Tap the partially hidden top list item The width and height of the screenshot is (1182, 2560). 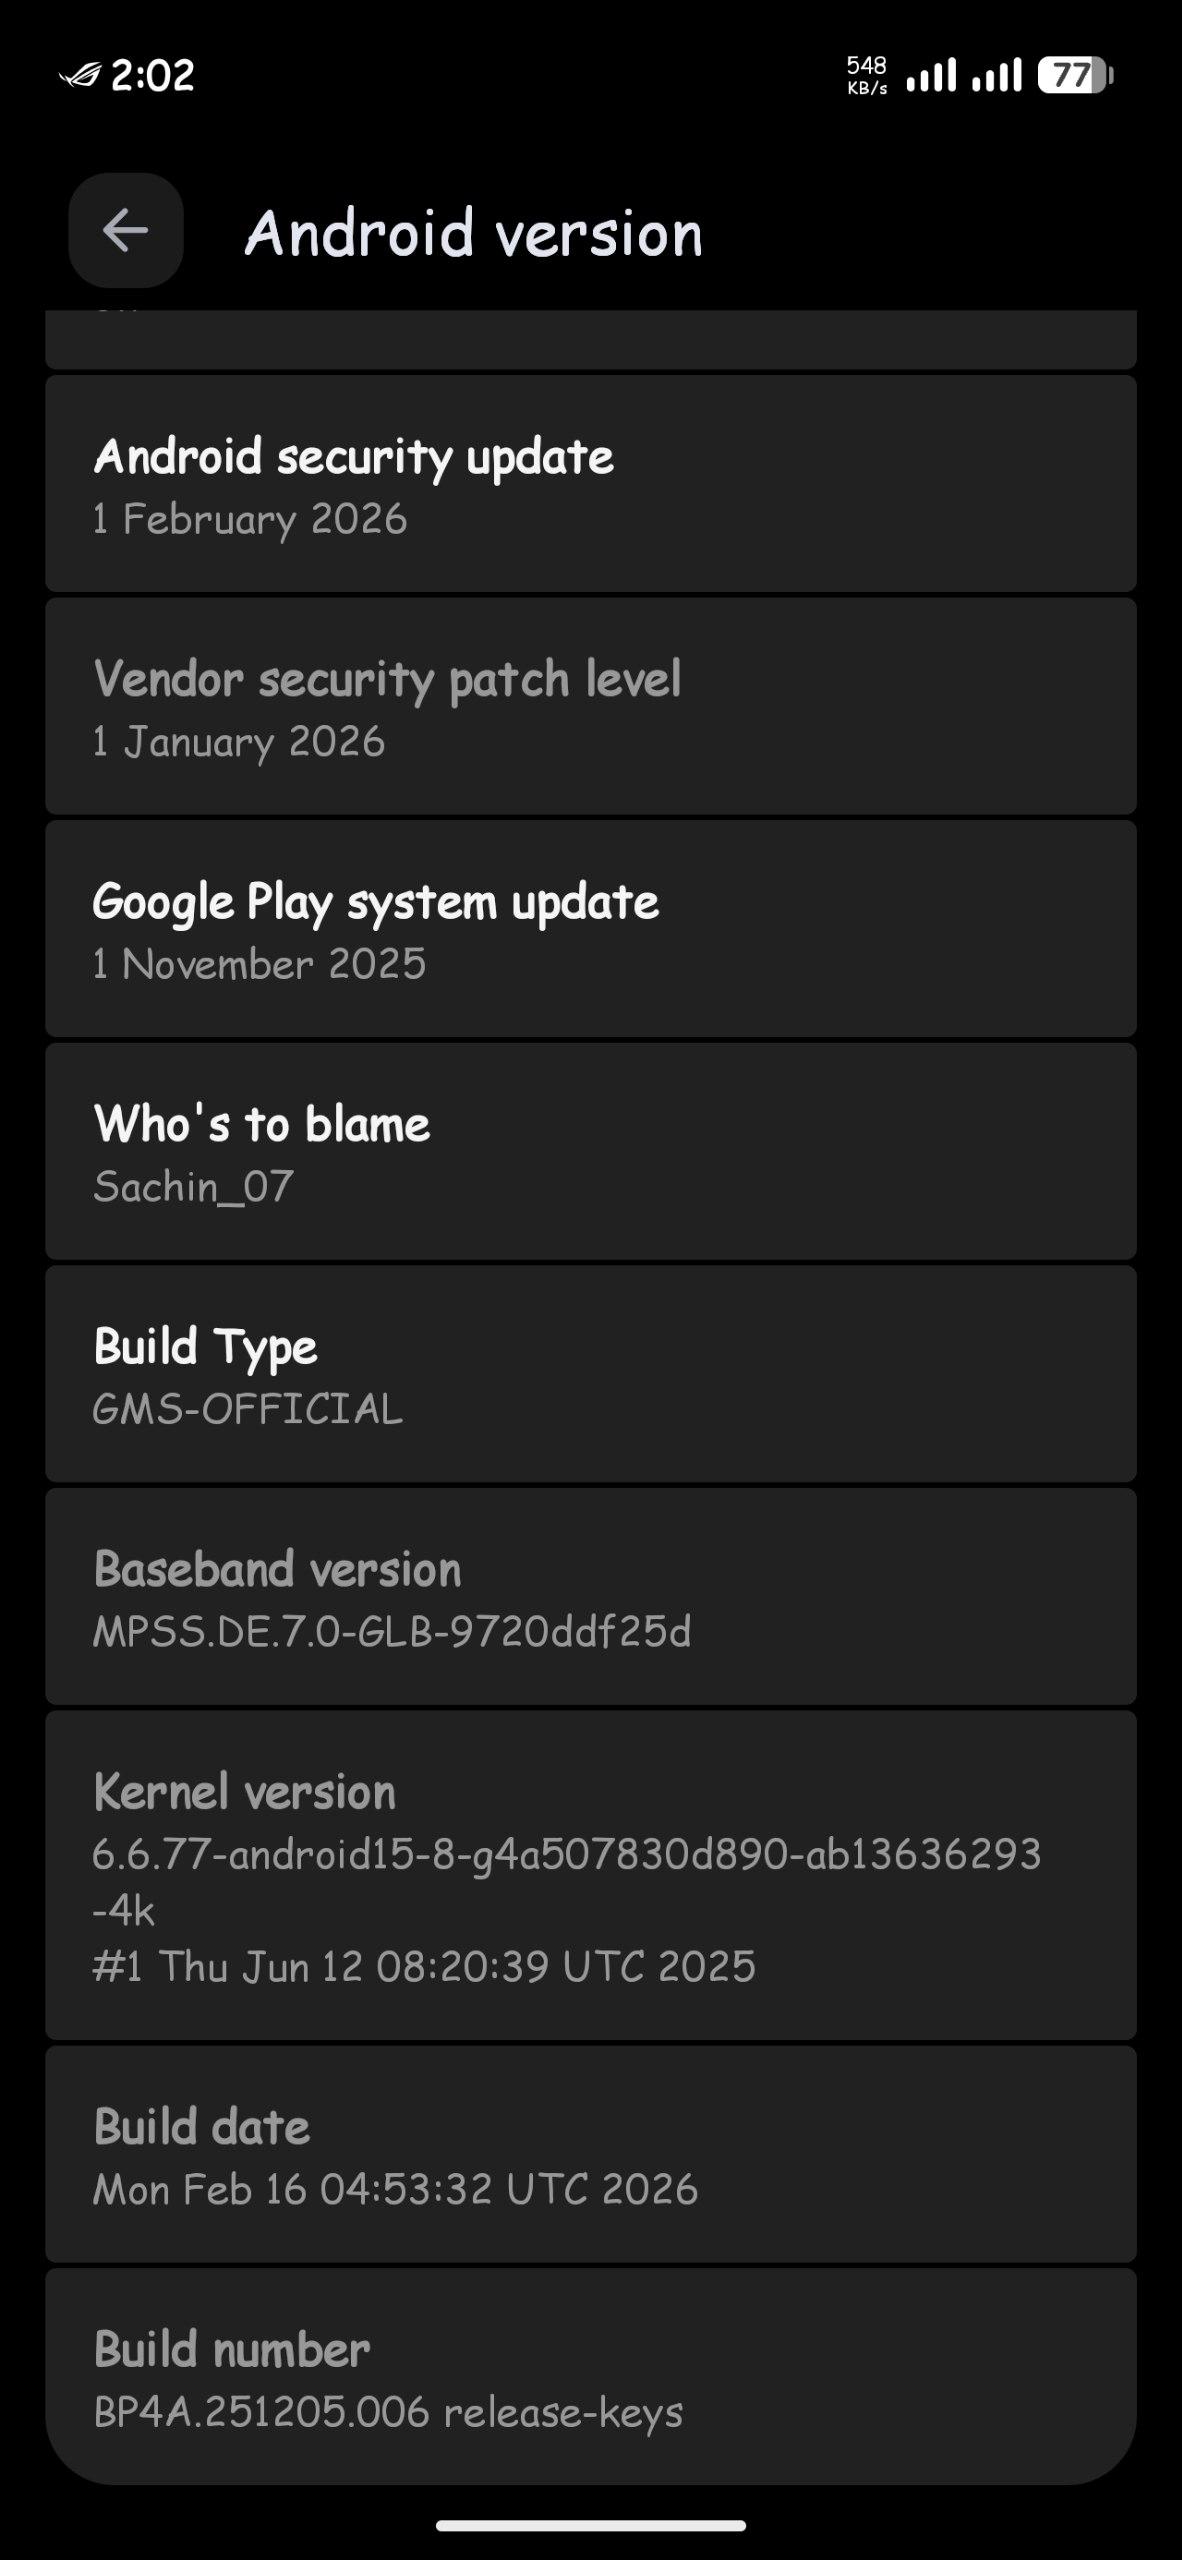pos(590,338)
